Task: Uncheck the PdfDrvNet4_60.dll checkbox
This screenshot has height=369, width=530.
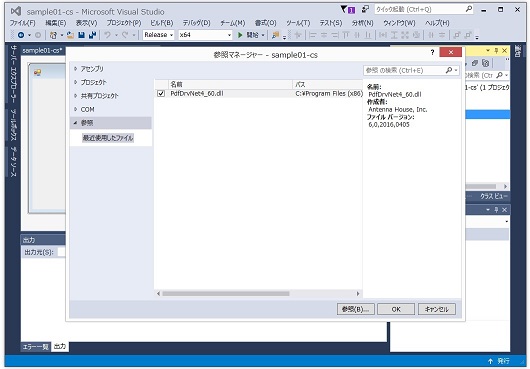Action: [x=161, y=94]
